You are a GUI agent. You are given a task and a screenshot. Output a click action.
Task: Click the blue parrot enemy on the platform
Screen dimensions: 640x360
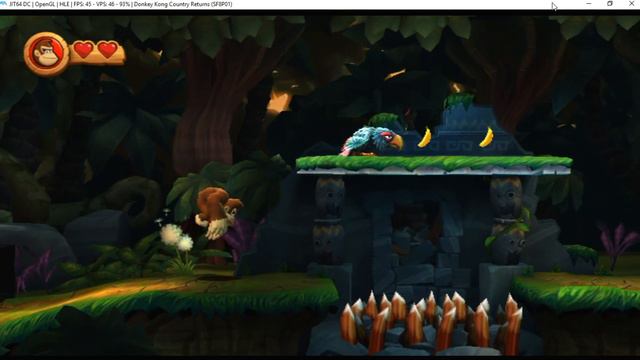coord(372,141)
